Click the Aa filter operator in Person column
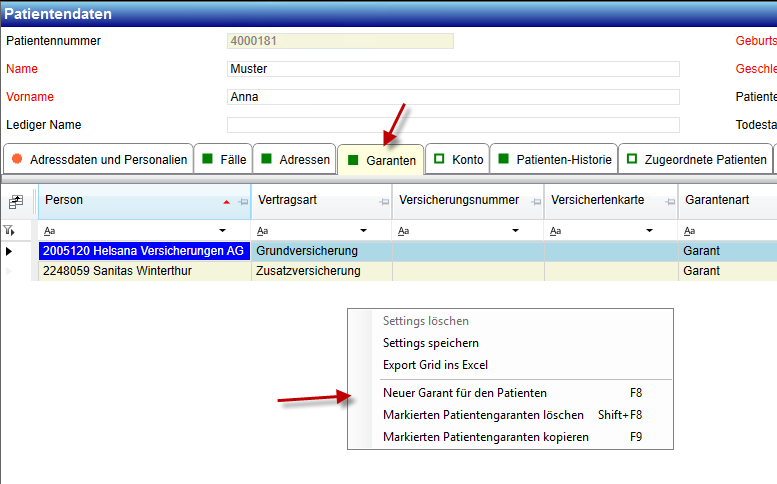 click(50, 231)
